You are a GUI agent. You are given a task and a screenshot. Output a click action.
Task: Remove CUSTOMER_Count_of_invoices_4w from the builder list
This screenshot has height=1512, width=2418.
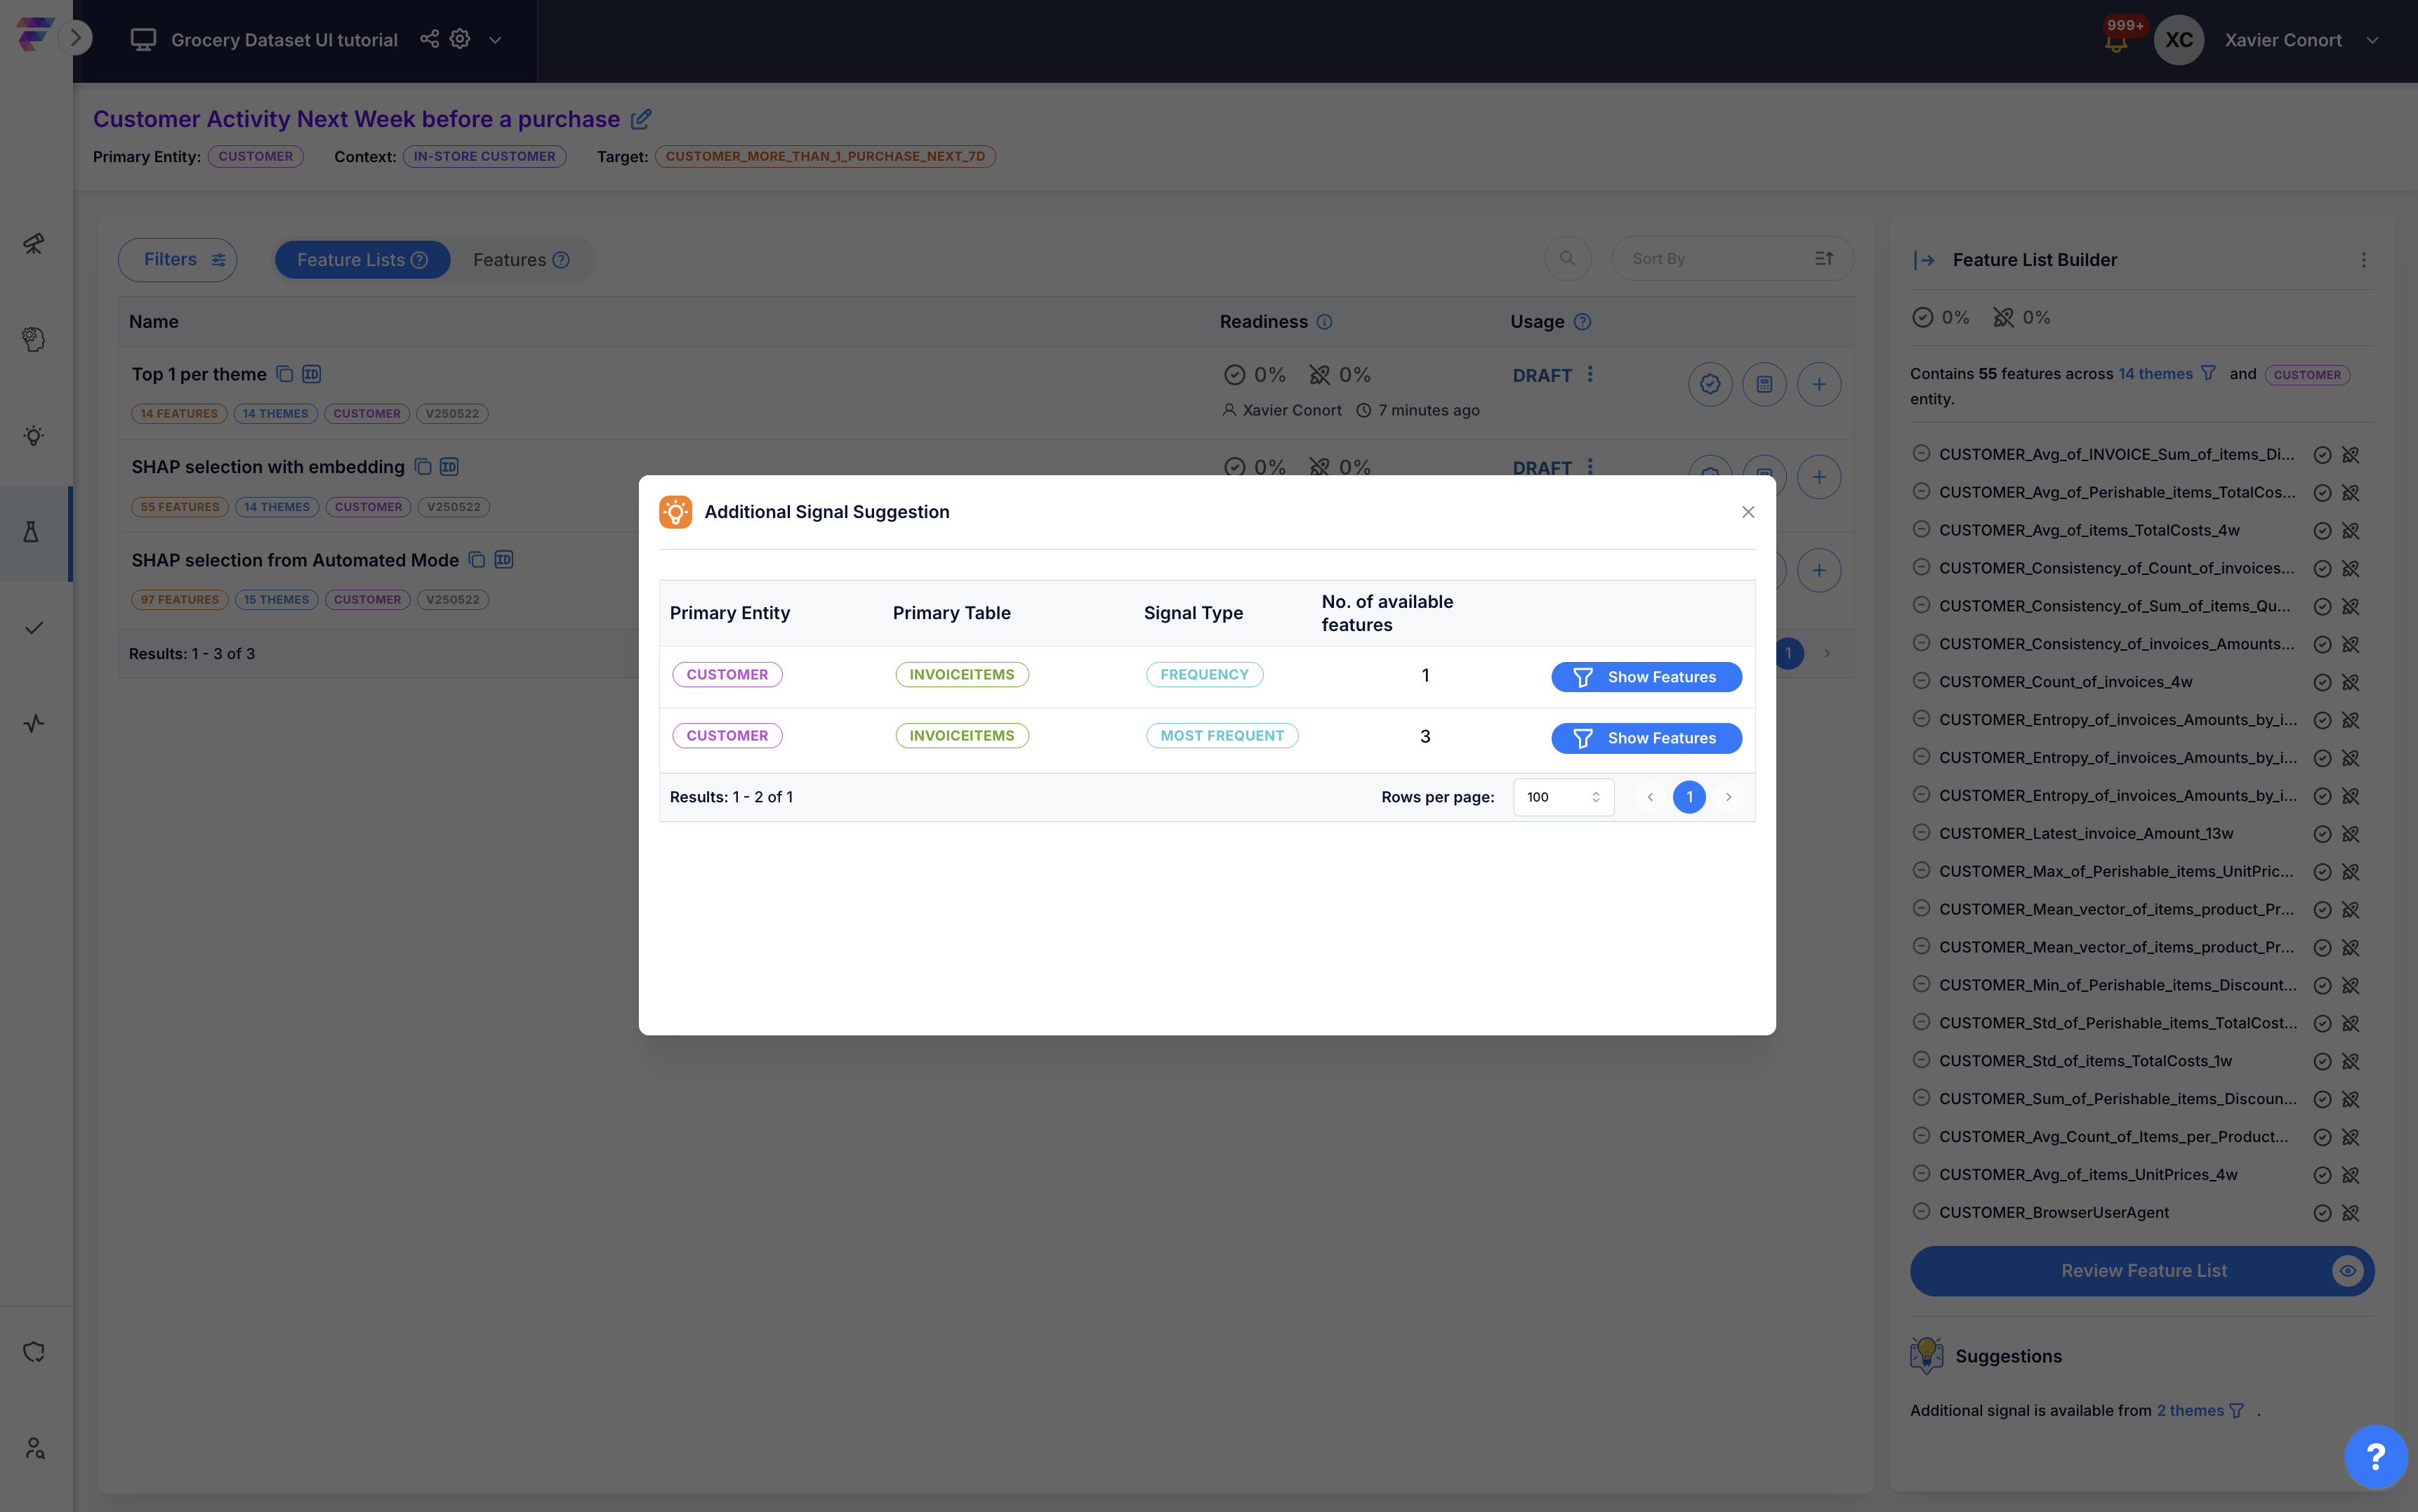click(x=1920, y=681)
